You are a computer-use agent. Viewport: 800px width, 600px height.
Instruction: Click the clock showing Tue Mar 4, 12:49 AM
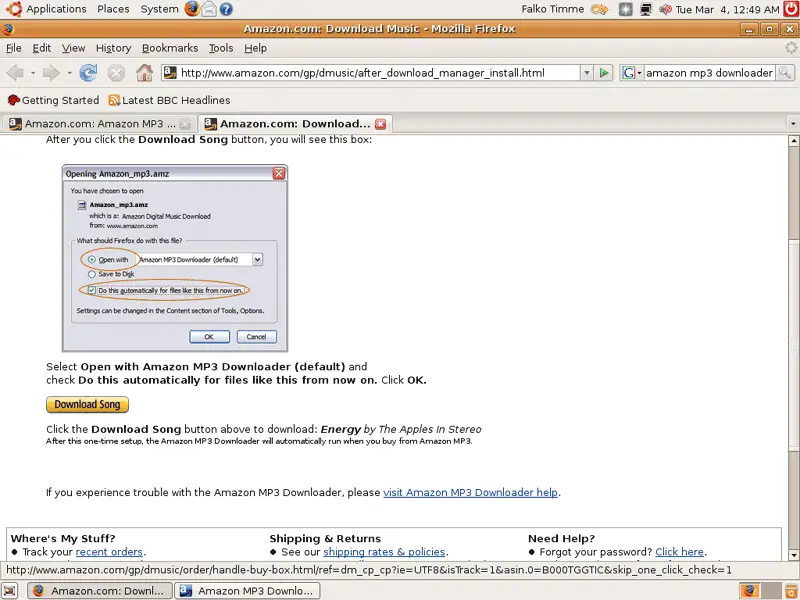pos(728,9)
